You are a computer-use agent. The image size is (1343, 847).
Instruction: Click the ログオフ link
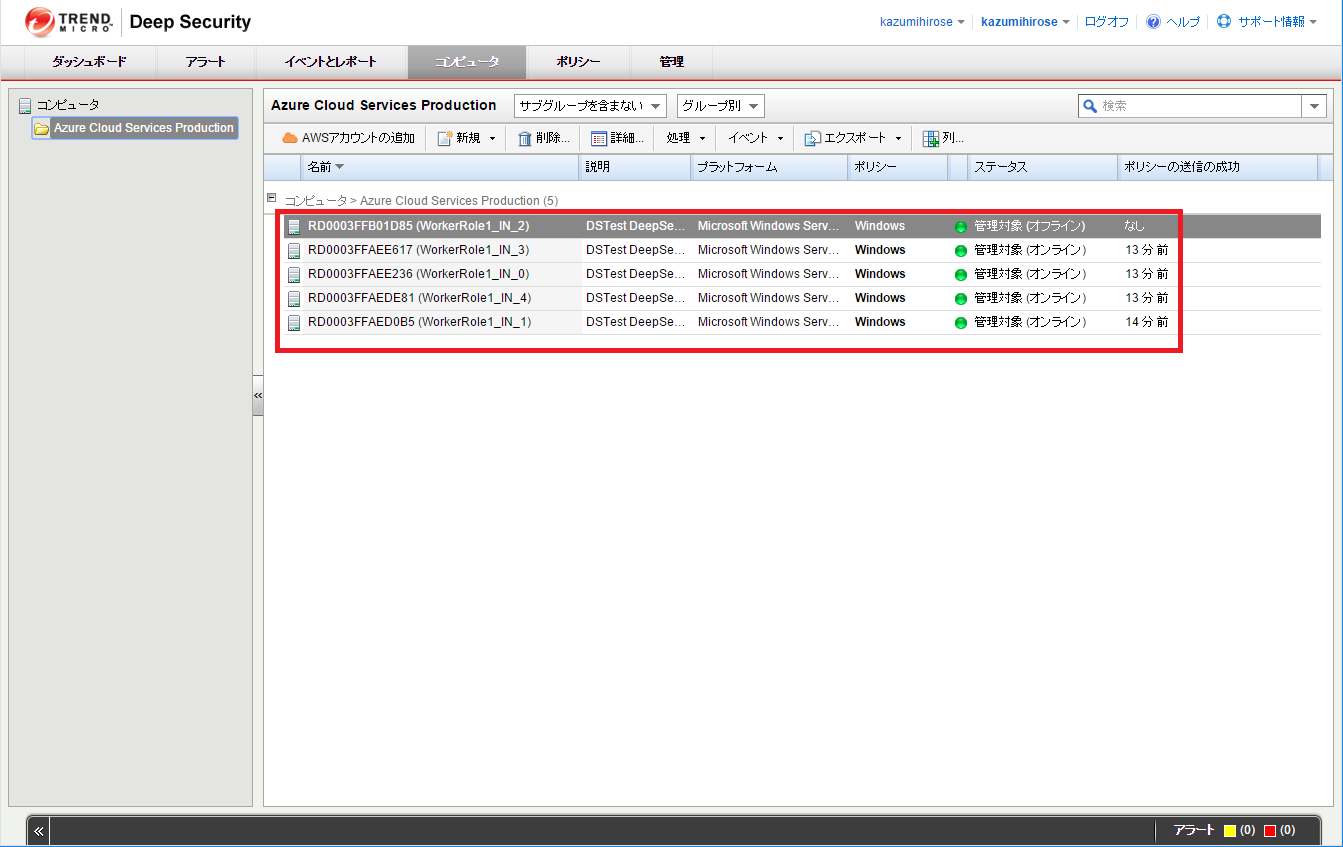tap(1107, 22)
